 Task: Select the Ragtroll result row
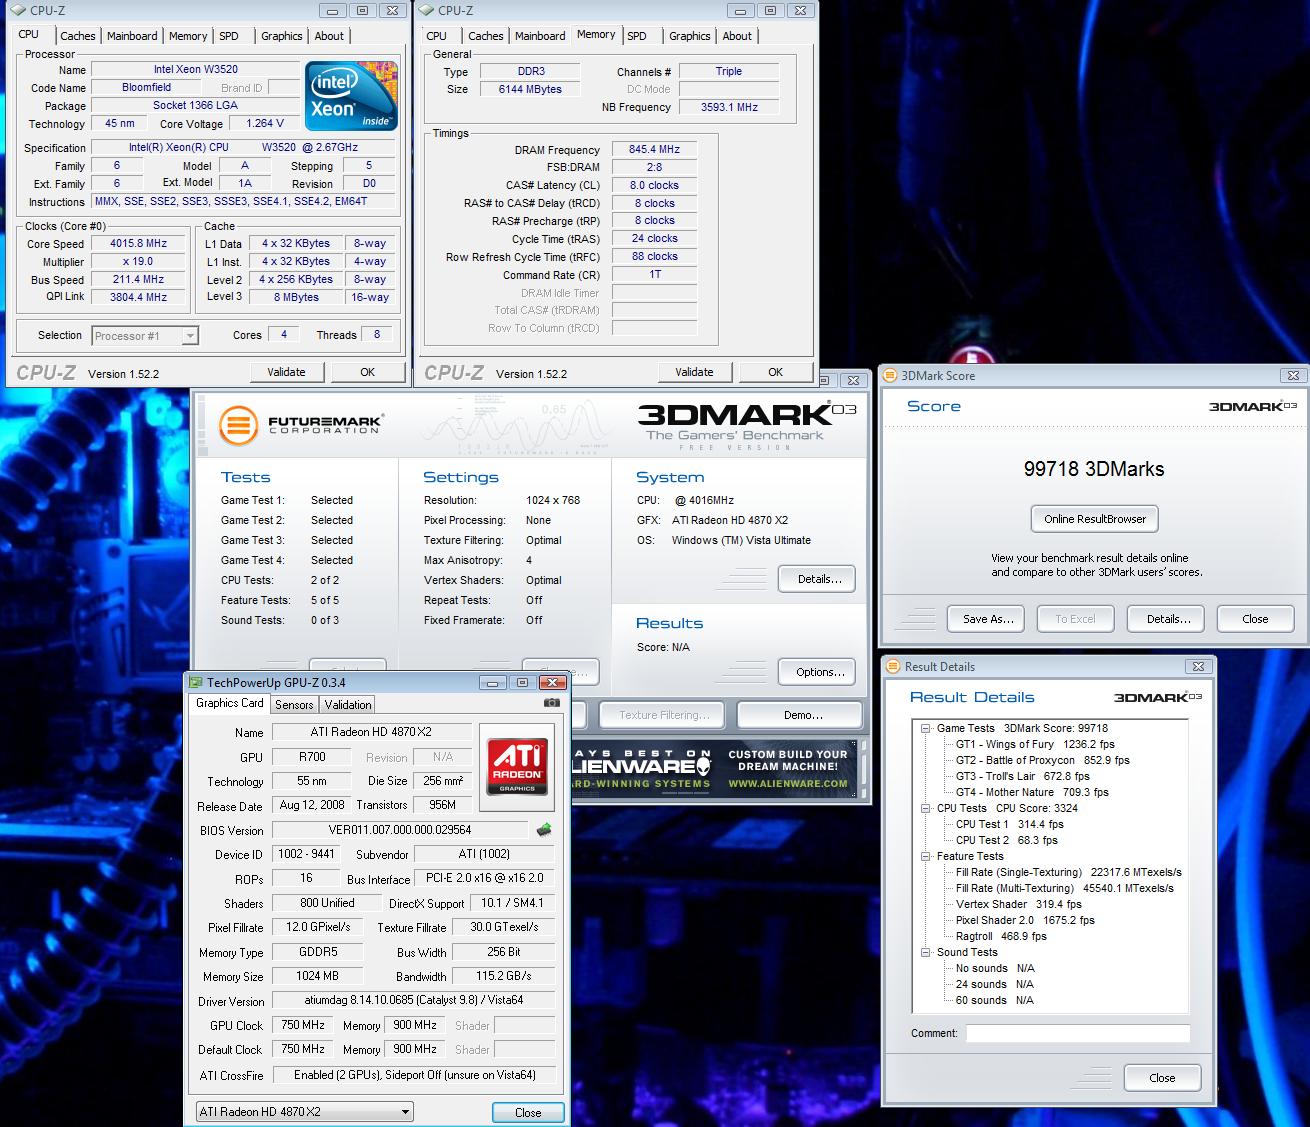coord(1001,936)
